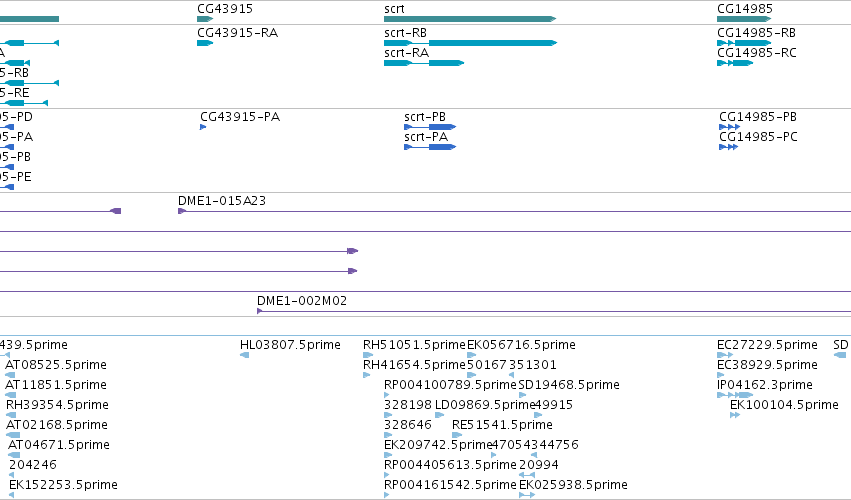The width and height of the screenshot is (851, 500).
Task: Select the CG43915-RA transcript arrow
Action: (x=205, y=43)
